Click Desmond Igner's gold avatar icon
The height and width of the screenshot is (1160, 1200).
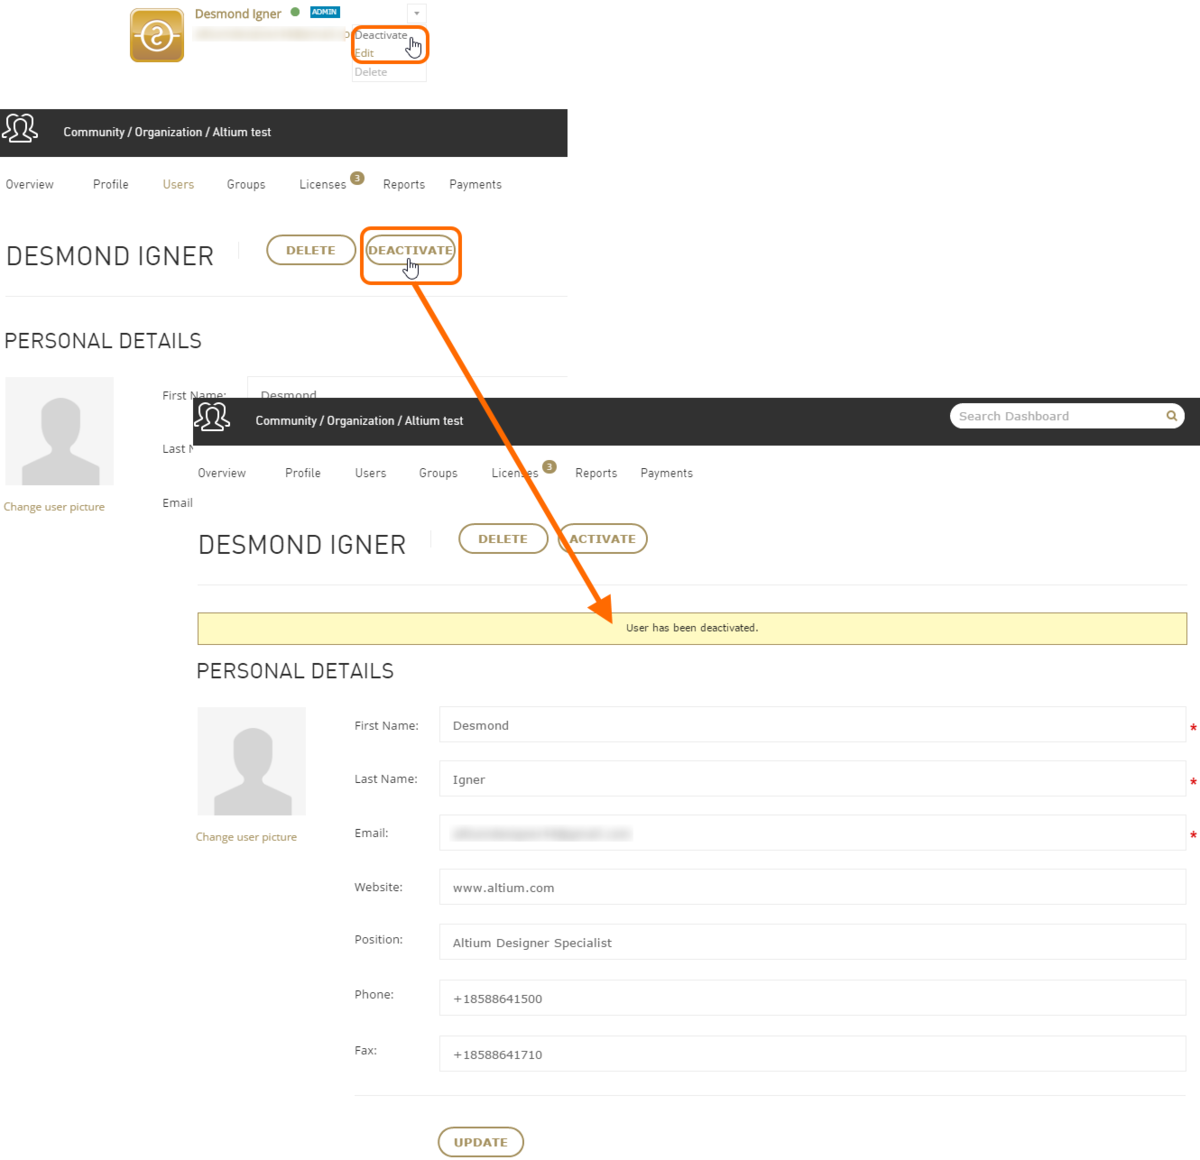pyautogui.click(x=157, y=36)
